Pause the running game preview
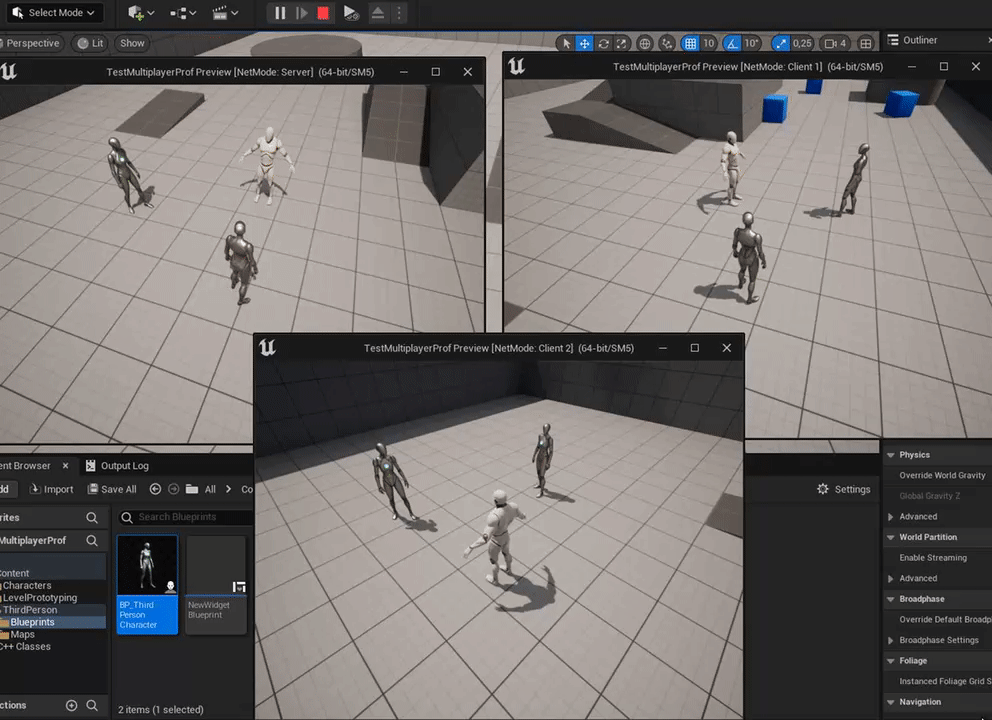 tap(279, 12)
